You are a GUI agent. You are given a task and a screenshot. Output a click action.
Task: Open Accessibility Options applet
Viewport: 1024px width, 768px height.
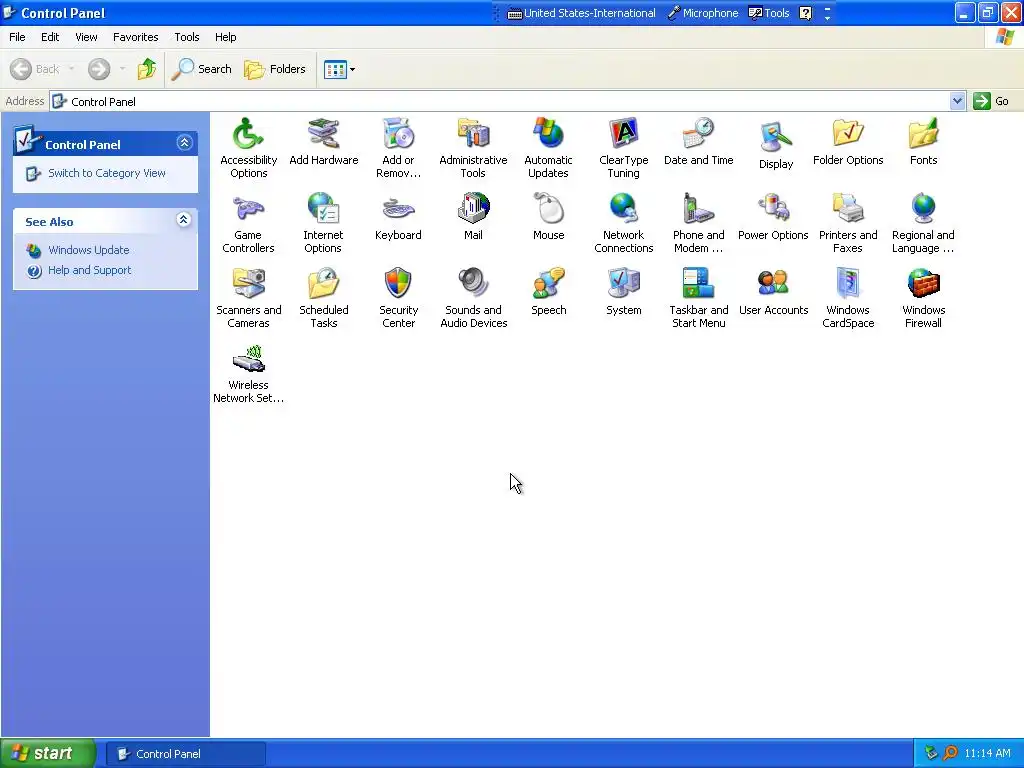[x=248, y=135]
